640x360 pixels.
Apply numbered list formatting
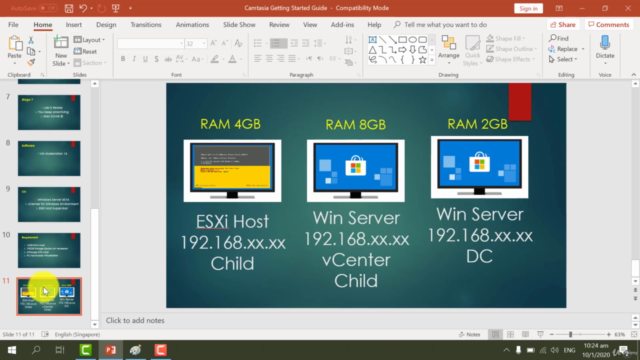[276, 43]
